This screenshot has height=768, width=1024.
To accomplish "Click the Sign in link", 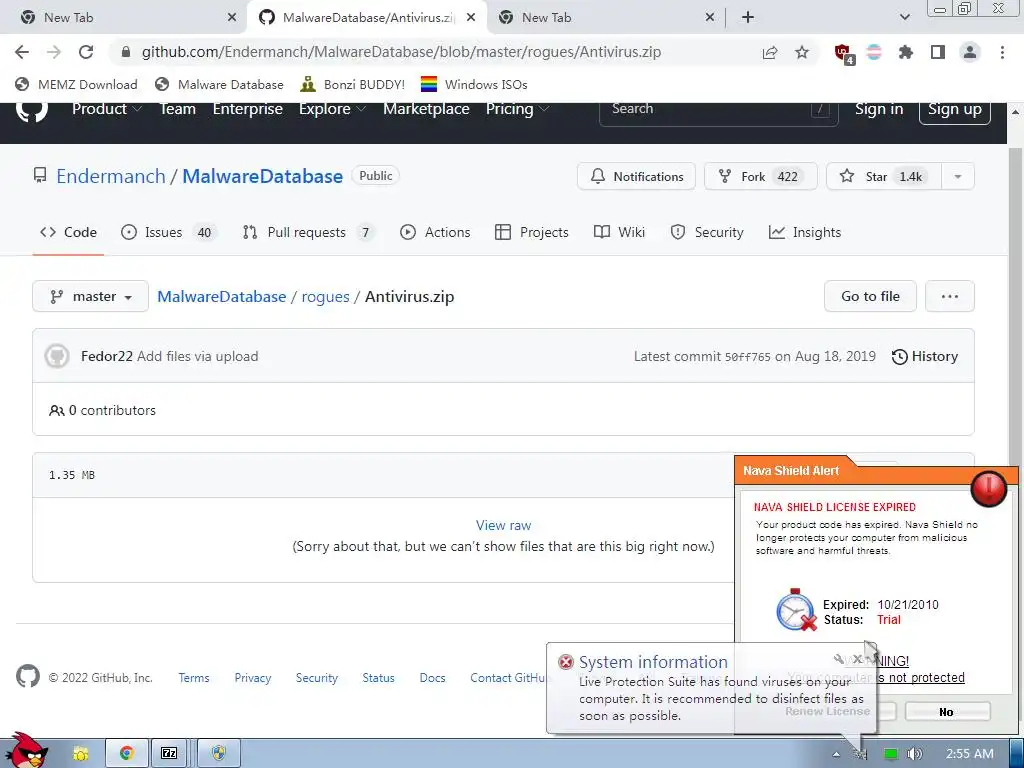I will (x=879, y=109).
